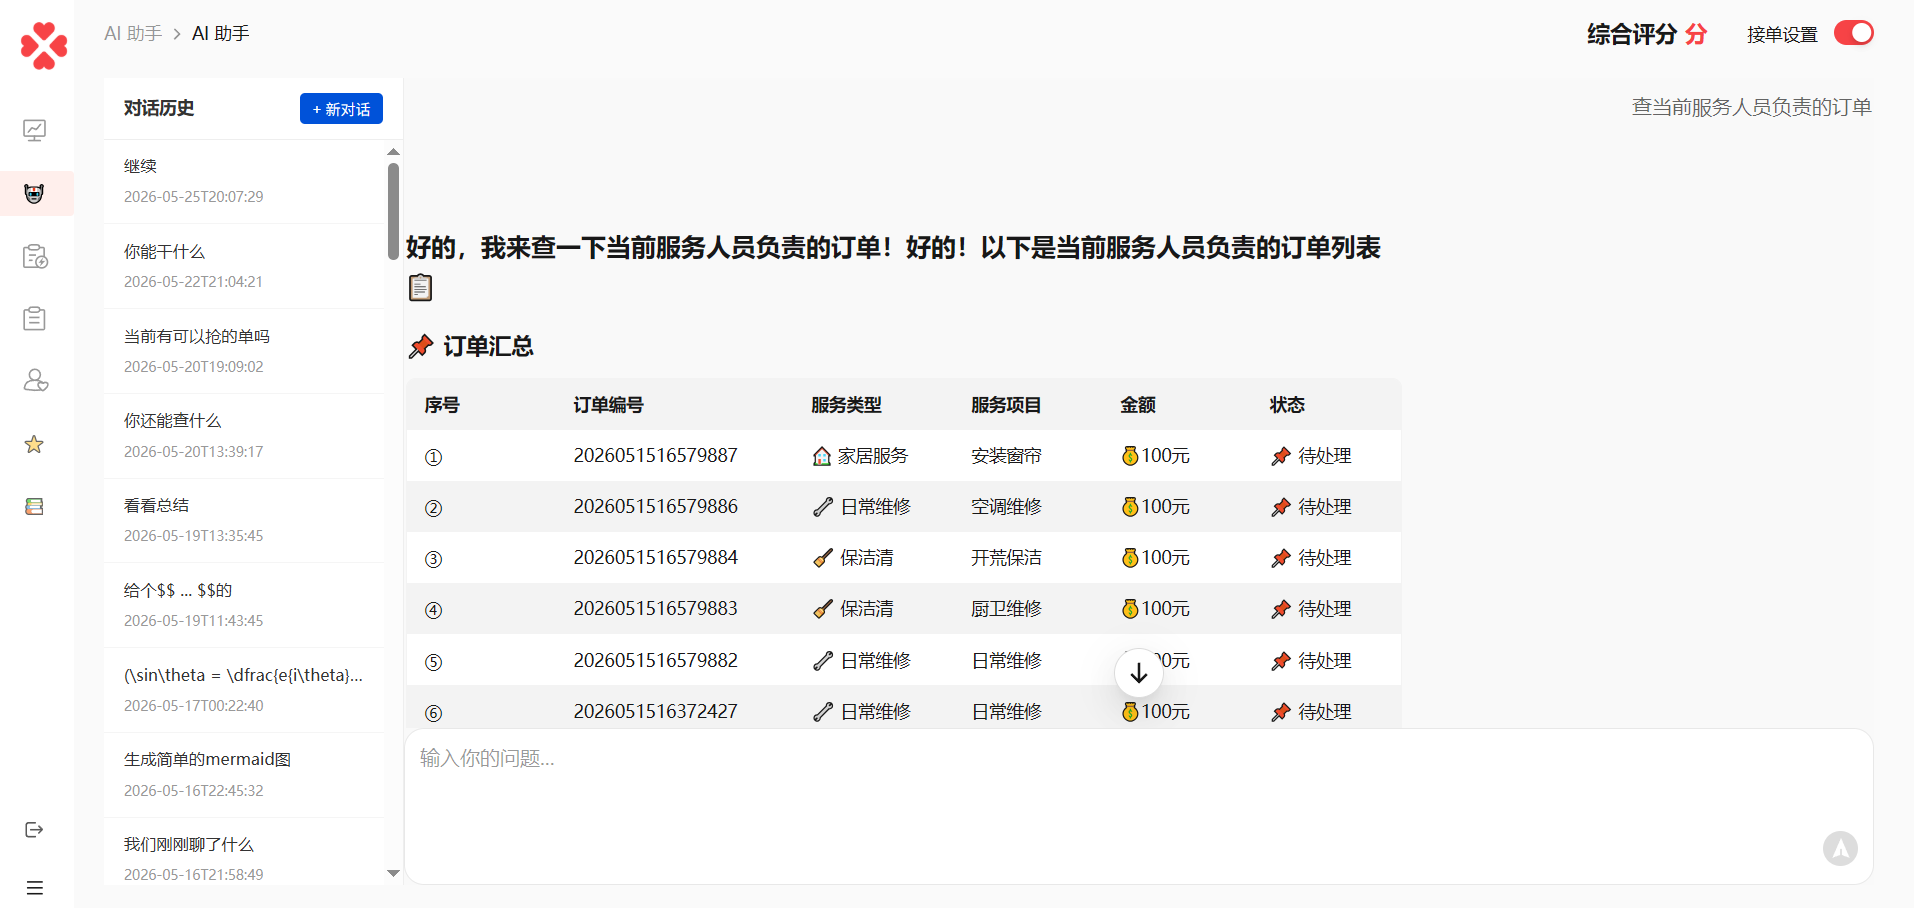Open the 当前有可以抢的单吗 conversation
This screenshot has height=908, width=1914.
click(244, 351)
